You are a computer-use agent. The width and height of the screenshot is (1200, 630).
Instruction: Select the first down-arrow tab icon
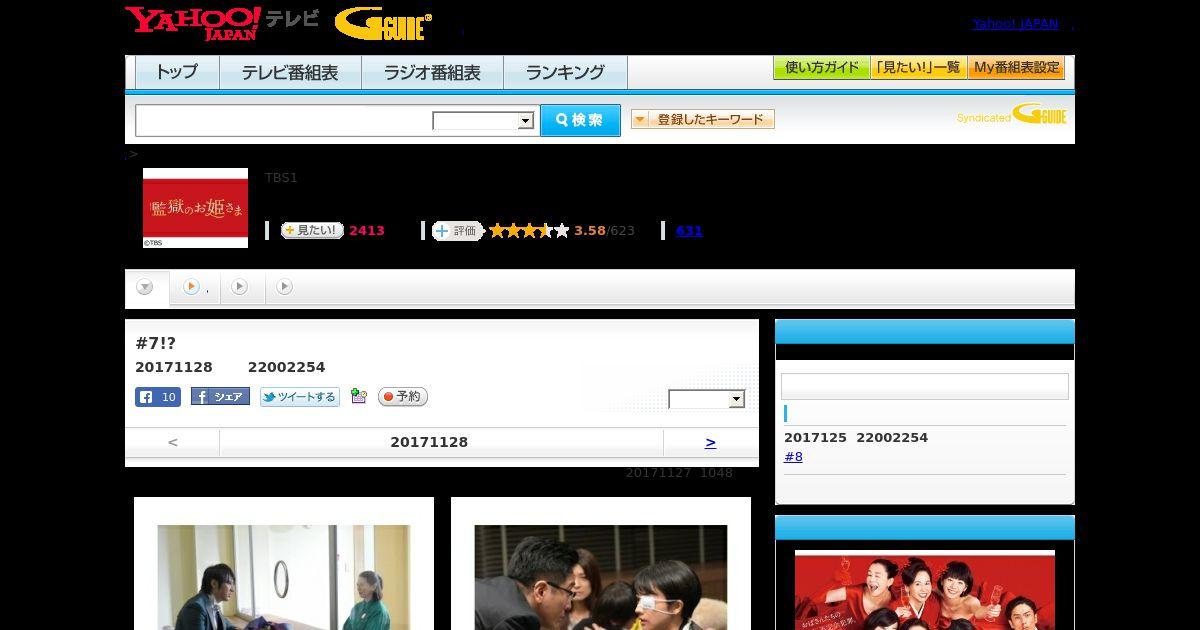(x=145, y=287)
